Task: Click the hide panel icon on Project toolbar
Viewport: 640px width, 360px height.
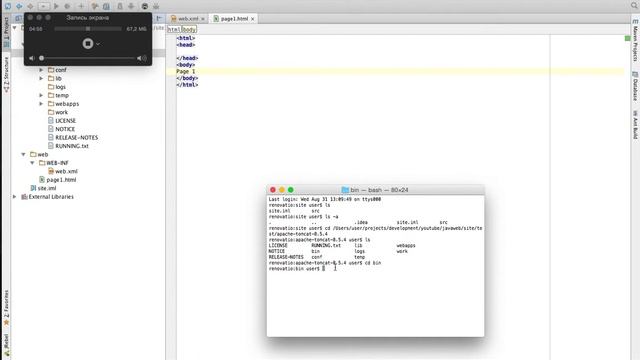Action: 159,18
